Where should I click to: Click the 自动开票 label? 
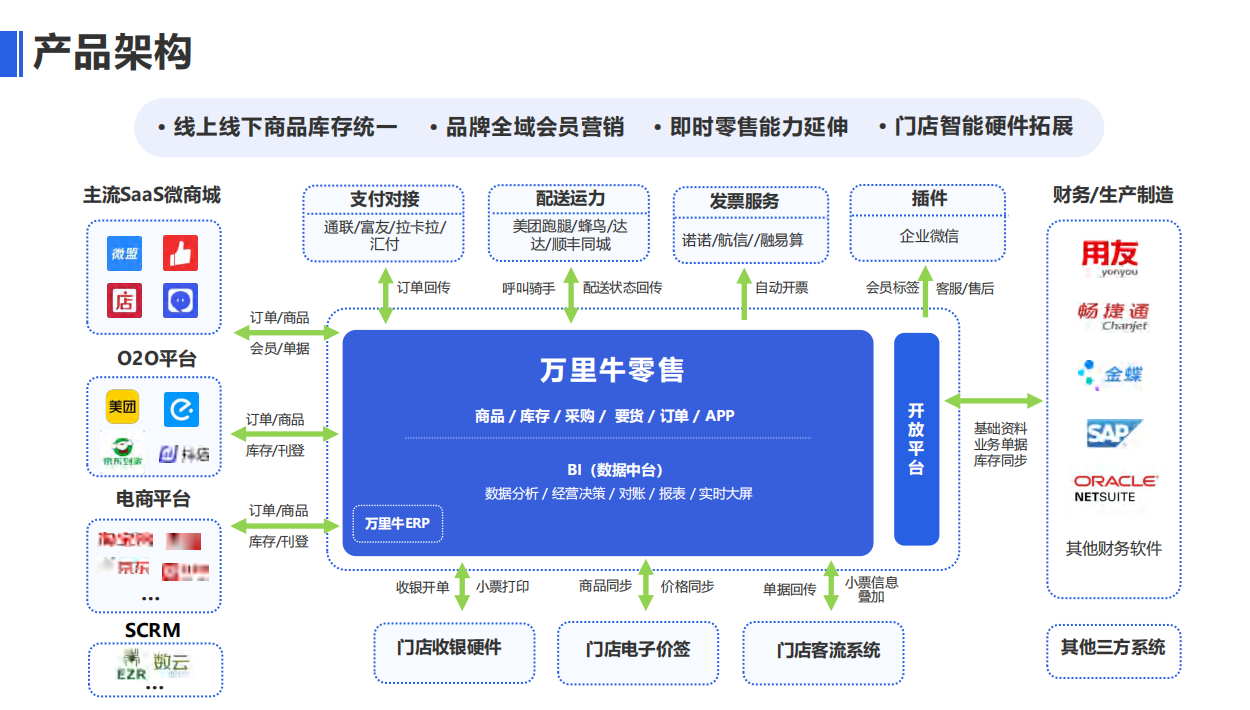(782, 288)
